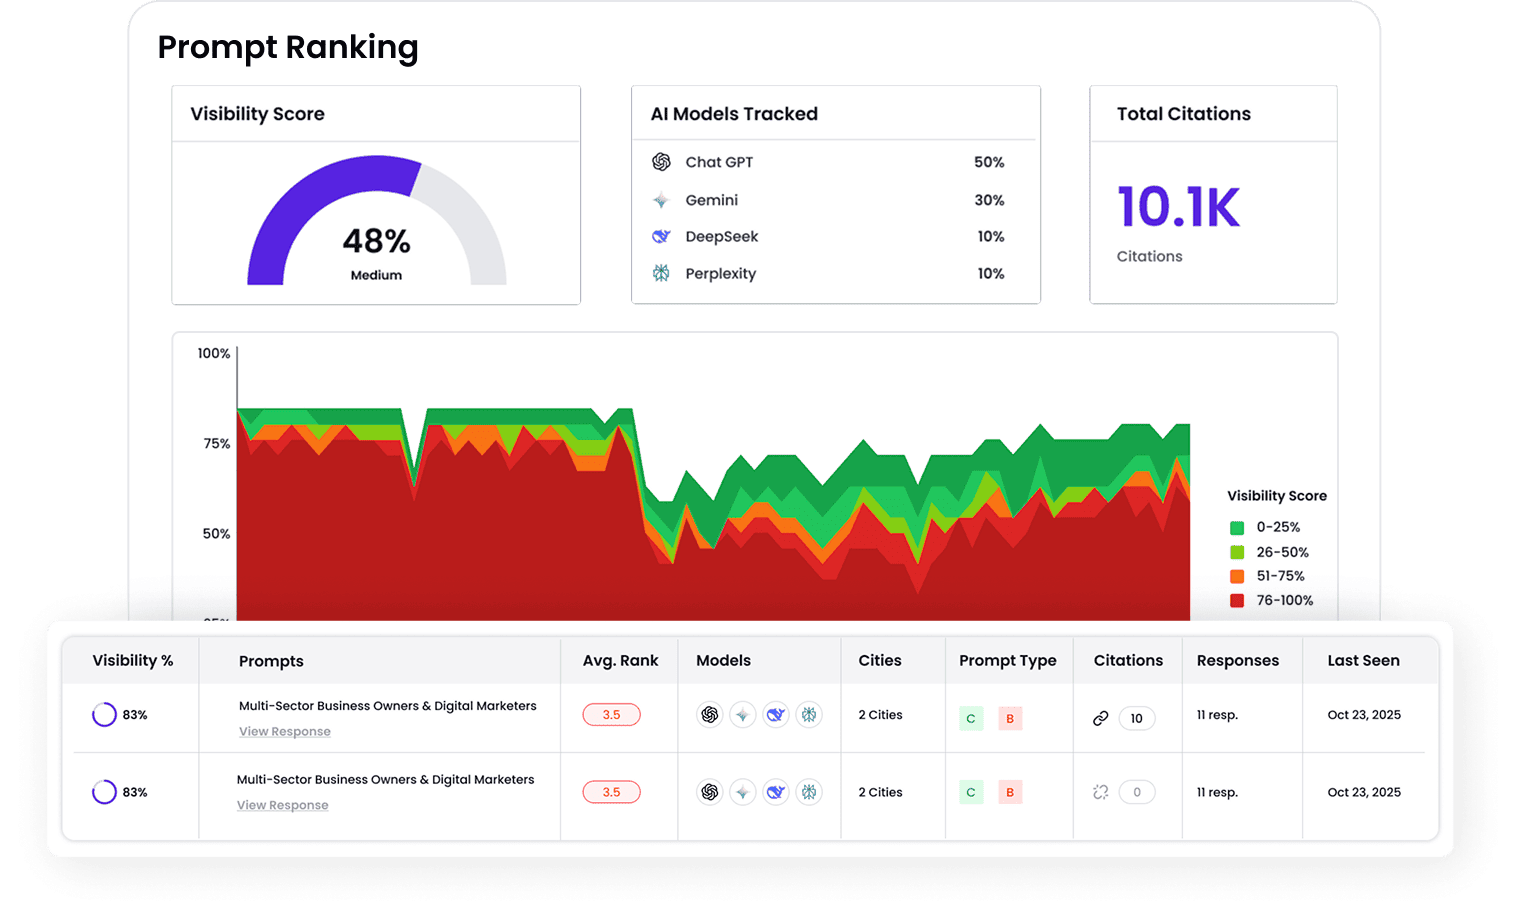
Task: Click the Perplexity icon in AI Models Tracked
Action: point(661,273)
